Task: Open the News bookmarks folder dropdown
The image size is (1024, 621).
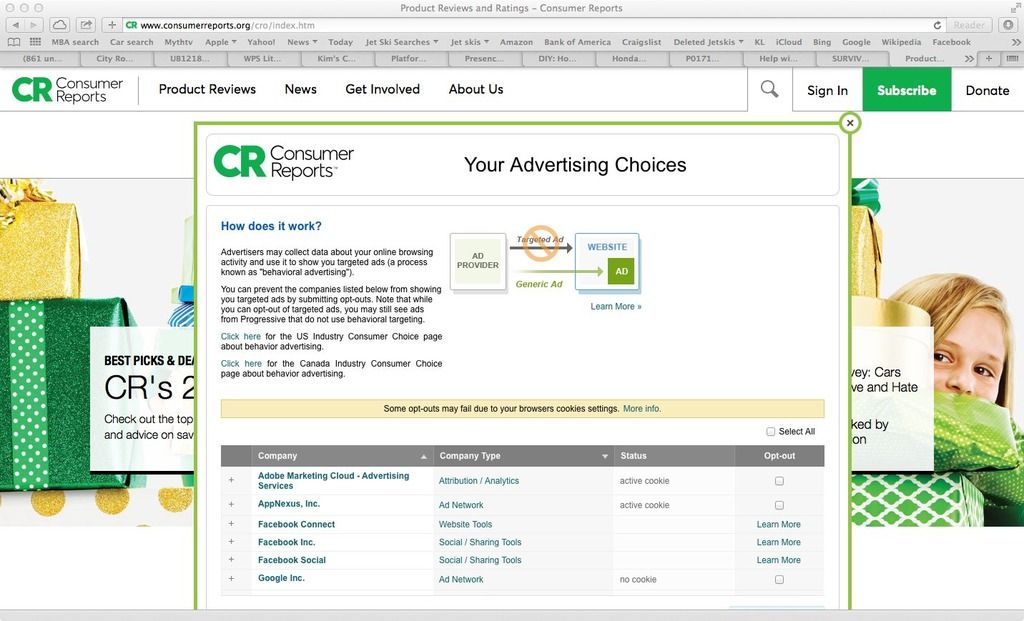Action: point(302,42)
